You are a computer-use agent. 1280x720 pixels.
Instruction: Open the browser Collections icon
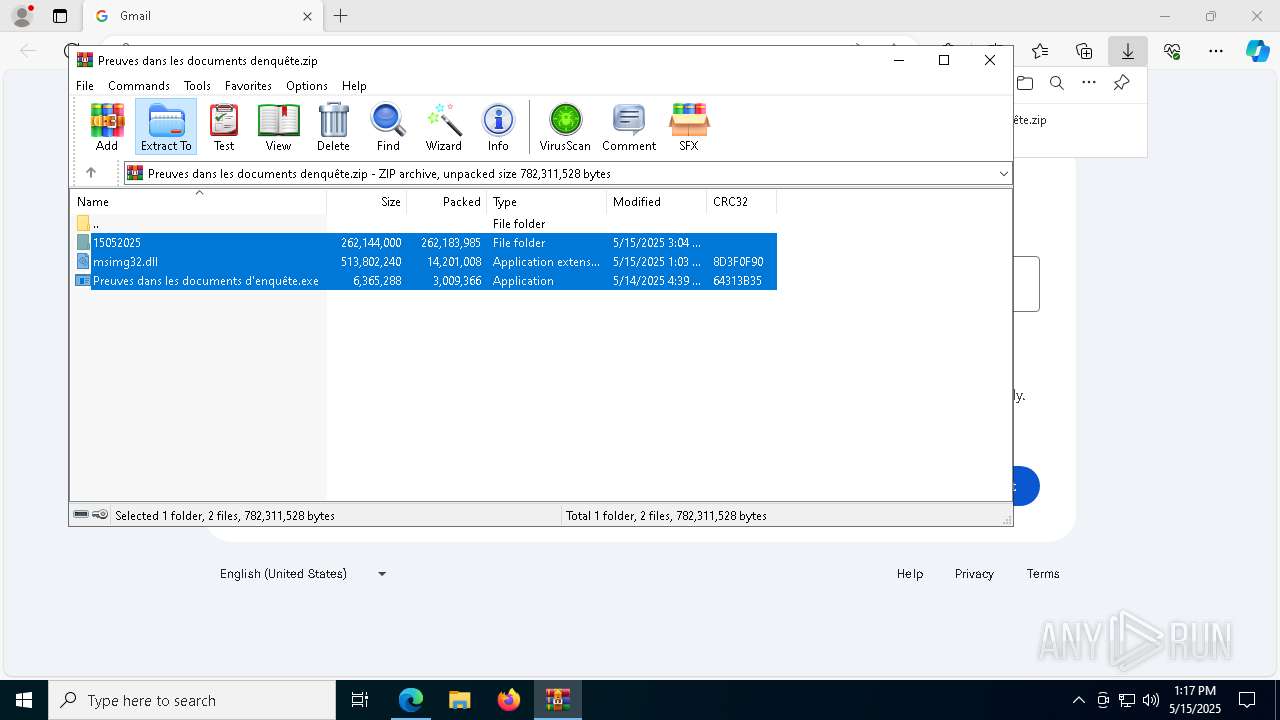pyautogui.click(x=1084, y=51)
